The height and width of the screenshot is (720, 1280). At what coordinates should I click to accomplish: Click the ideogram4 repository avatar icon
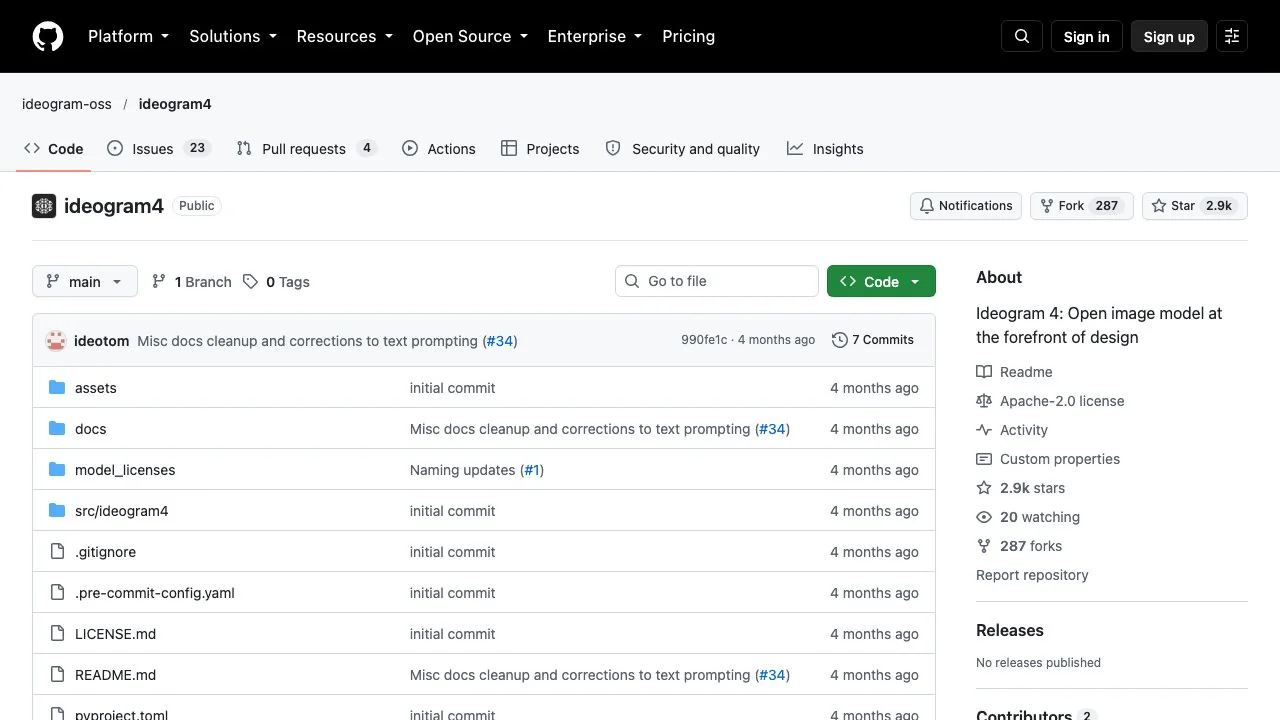coord(44,206)
